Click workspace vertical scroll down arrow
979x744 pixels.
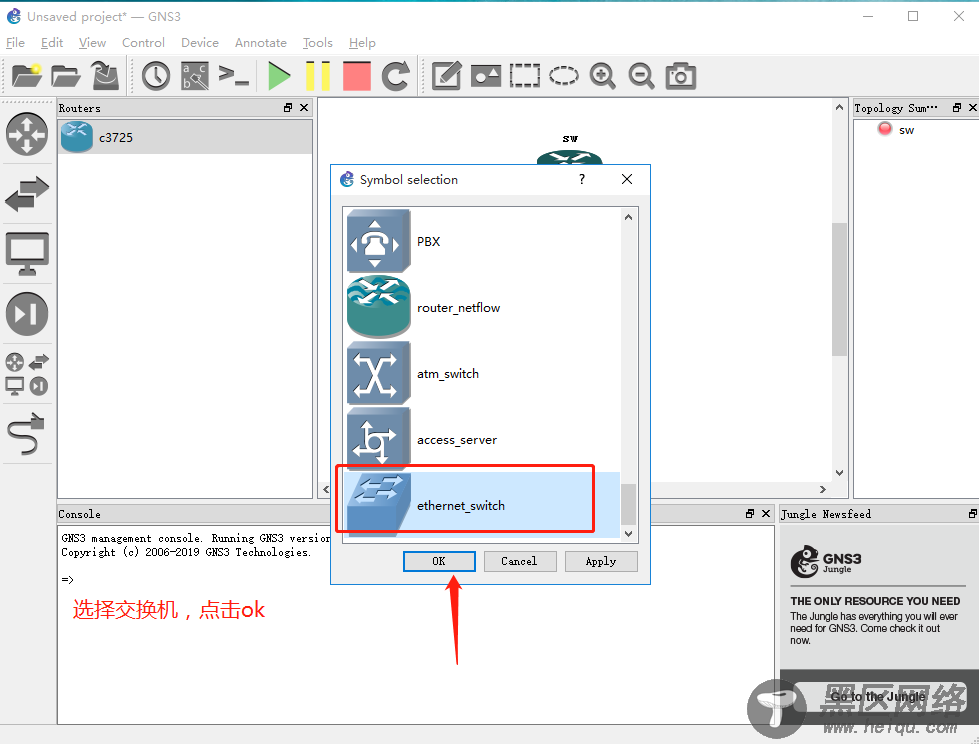[839, 473]
